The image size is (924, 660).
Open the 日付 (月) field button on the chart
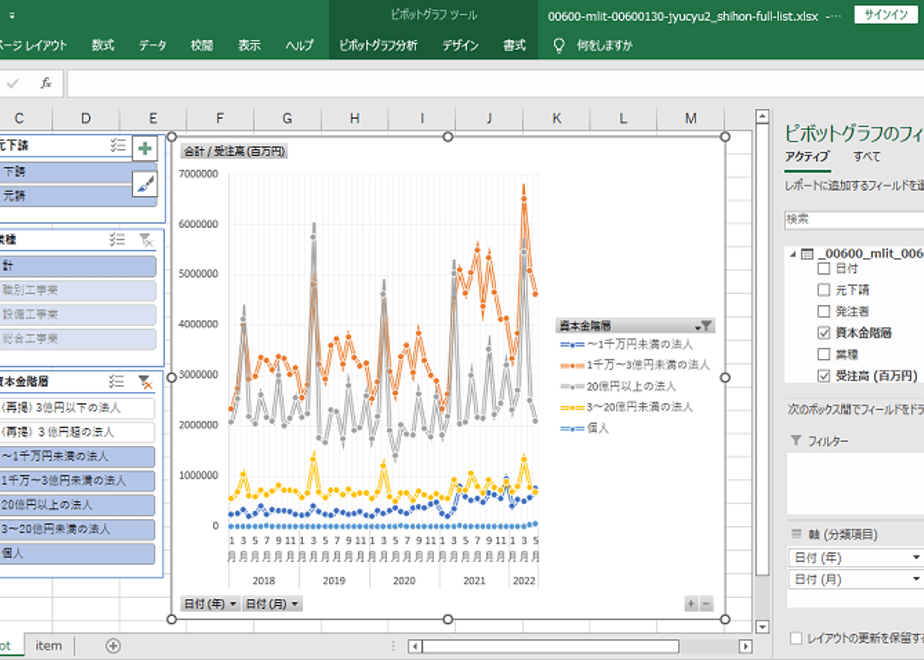(x=272, y=603)
